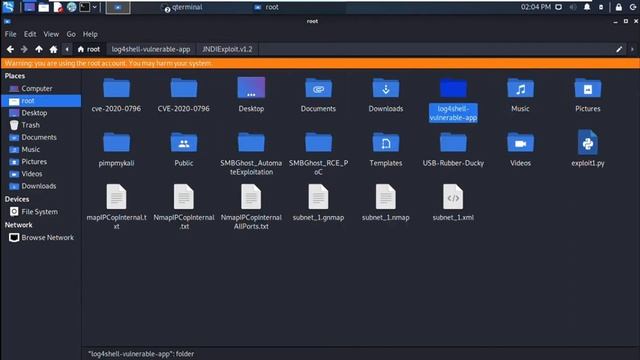Open the View menu

pos(51,34)
